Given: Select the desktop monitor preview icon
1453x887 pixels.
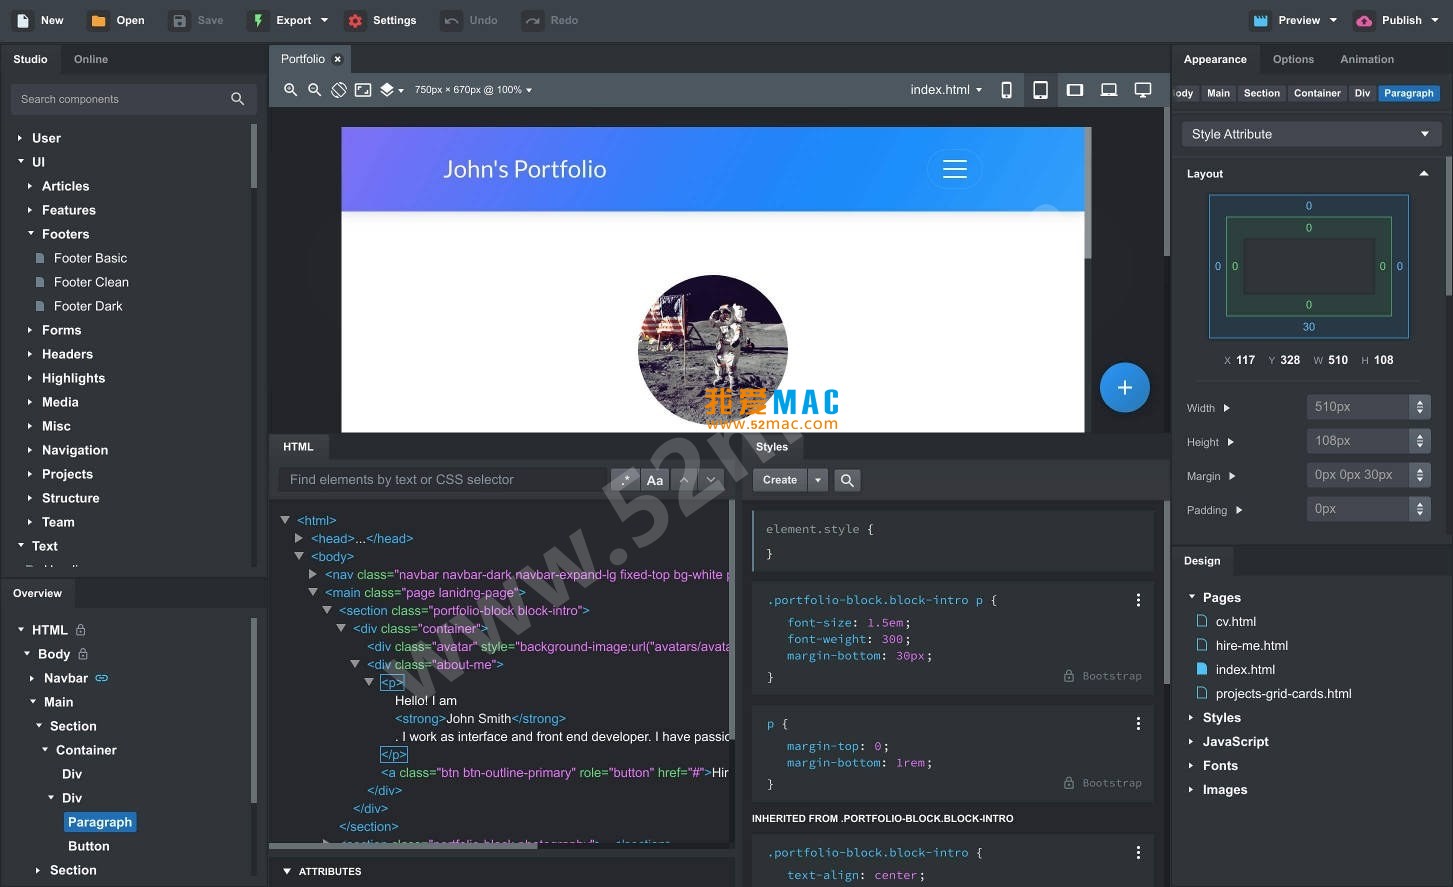Looking at the screenshot, I should (x=1143, y=90).
